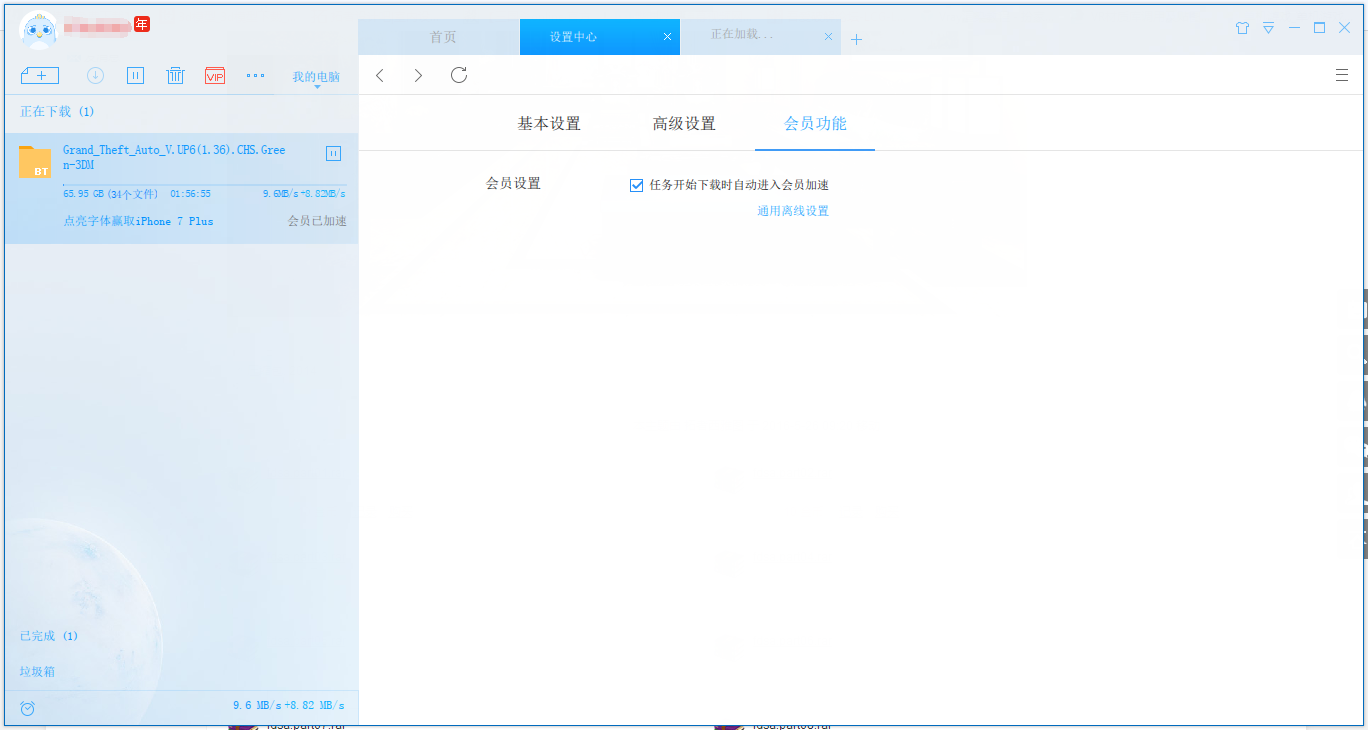Click the alarm clock scheduler icon
Image resolution: width=1368 pixels, height=730 pixels.
pyautogui.click(x=28, y=708)
